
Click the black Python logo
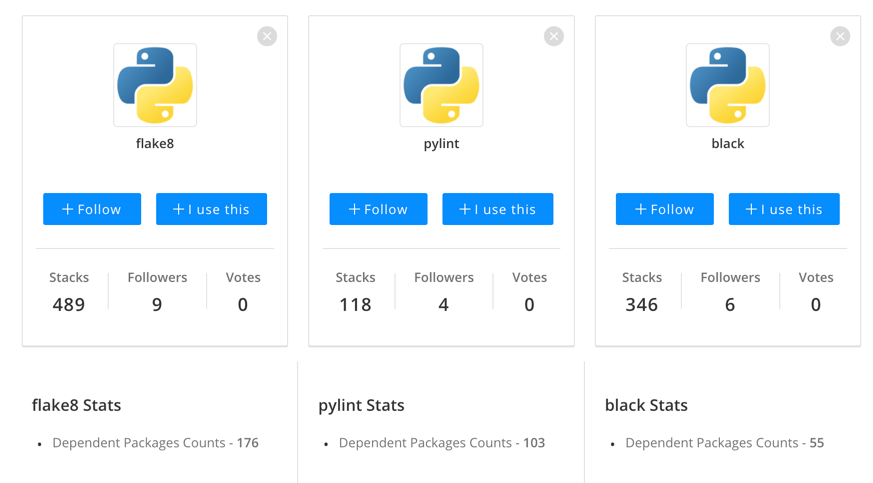coord(728,85)
